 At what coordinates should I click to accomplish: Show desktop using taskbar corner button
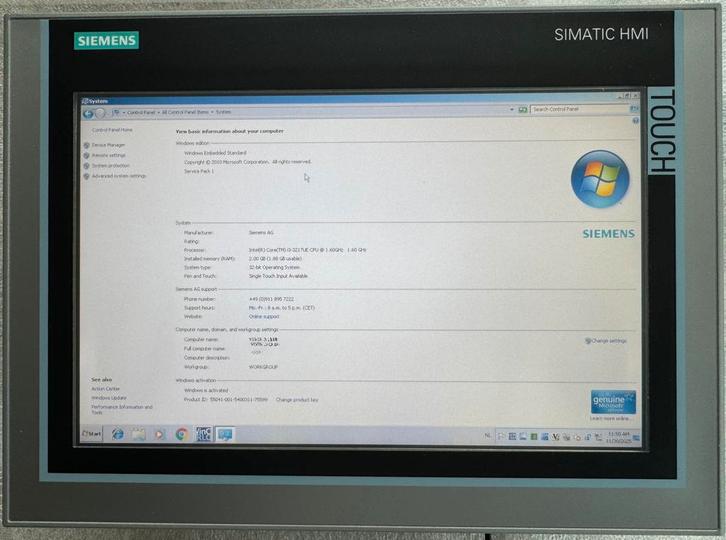pyautogui.click(x=637, y=438)
